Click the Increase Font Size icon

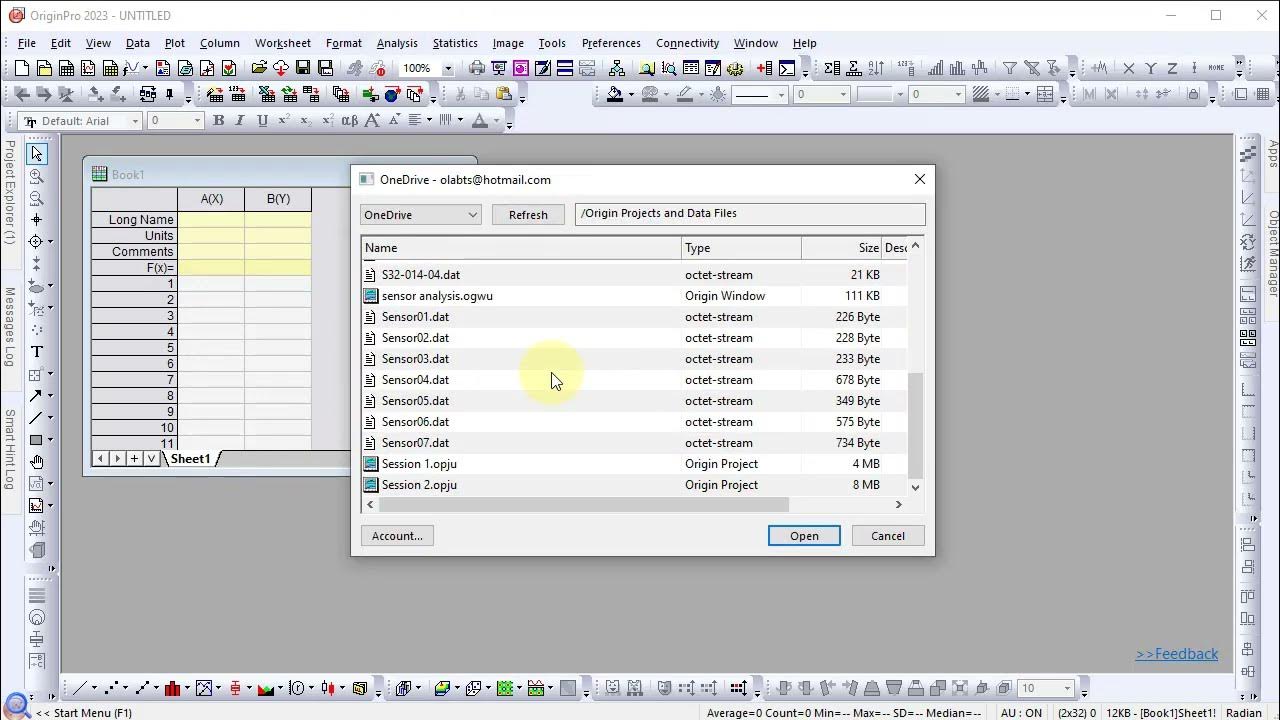click(372, 121)
